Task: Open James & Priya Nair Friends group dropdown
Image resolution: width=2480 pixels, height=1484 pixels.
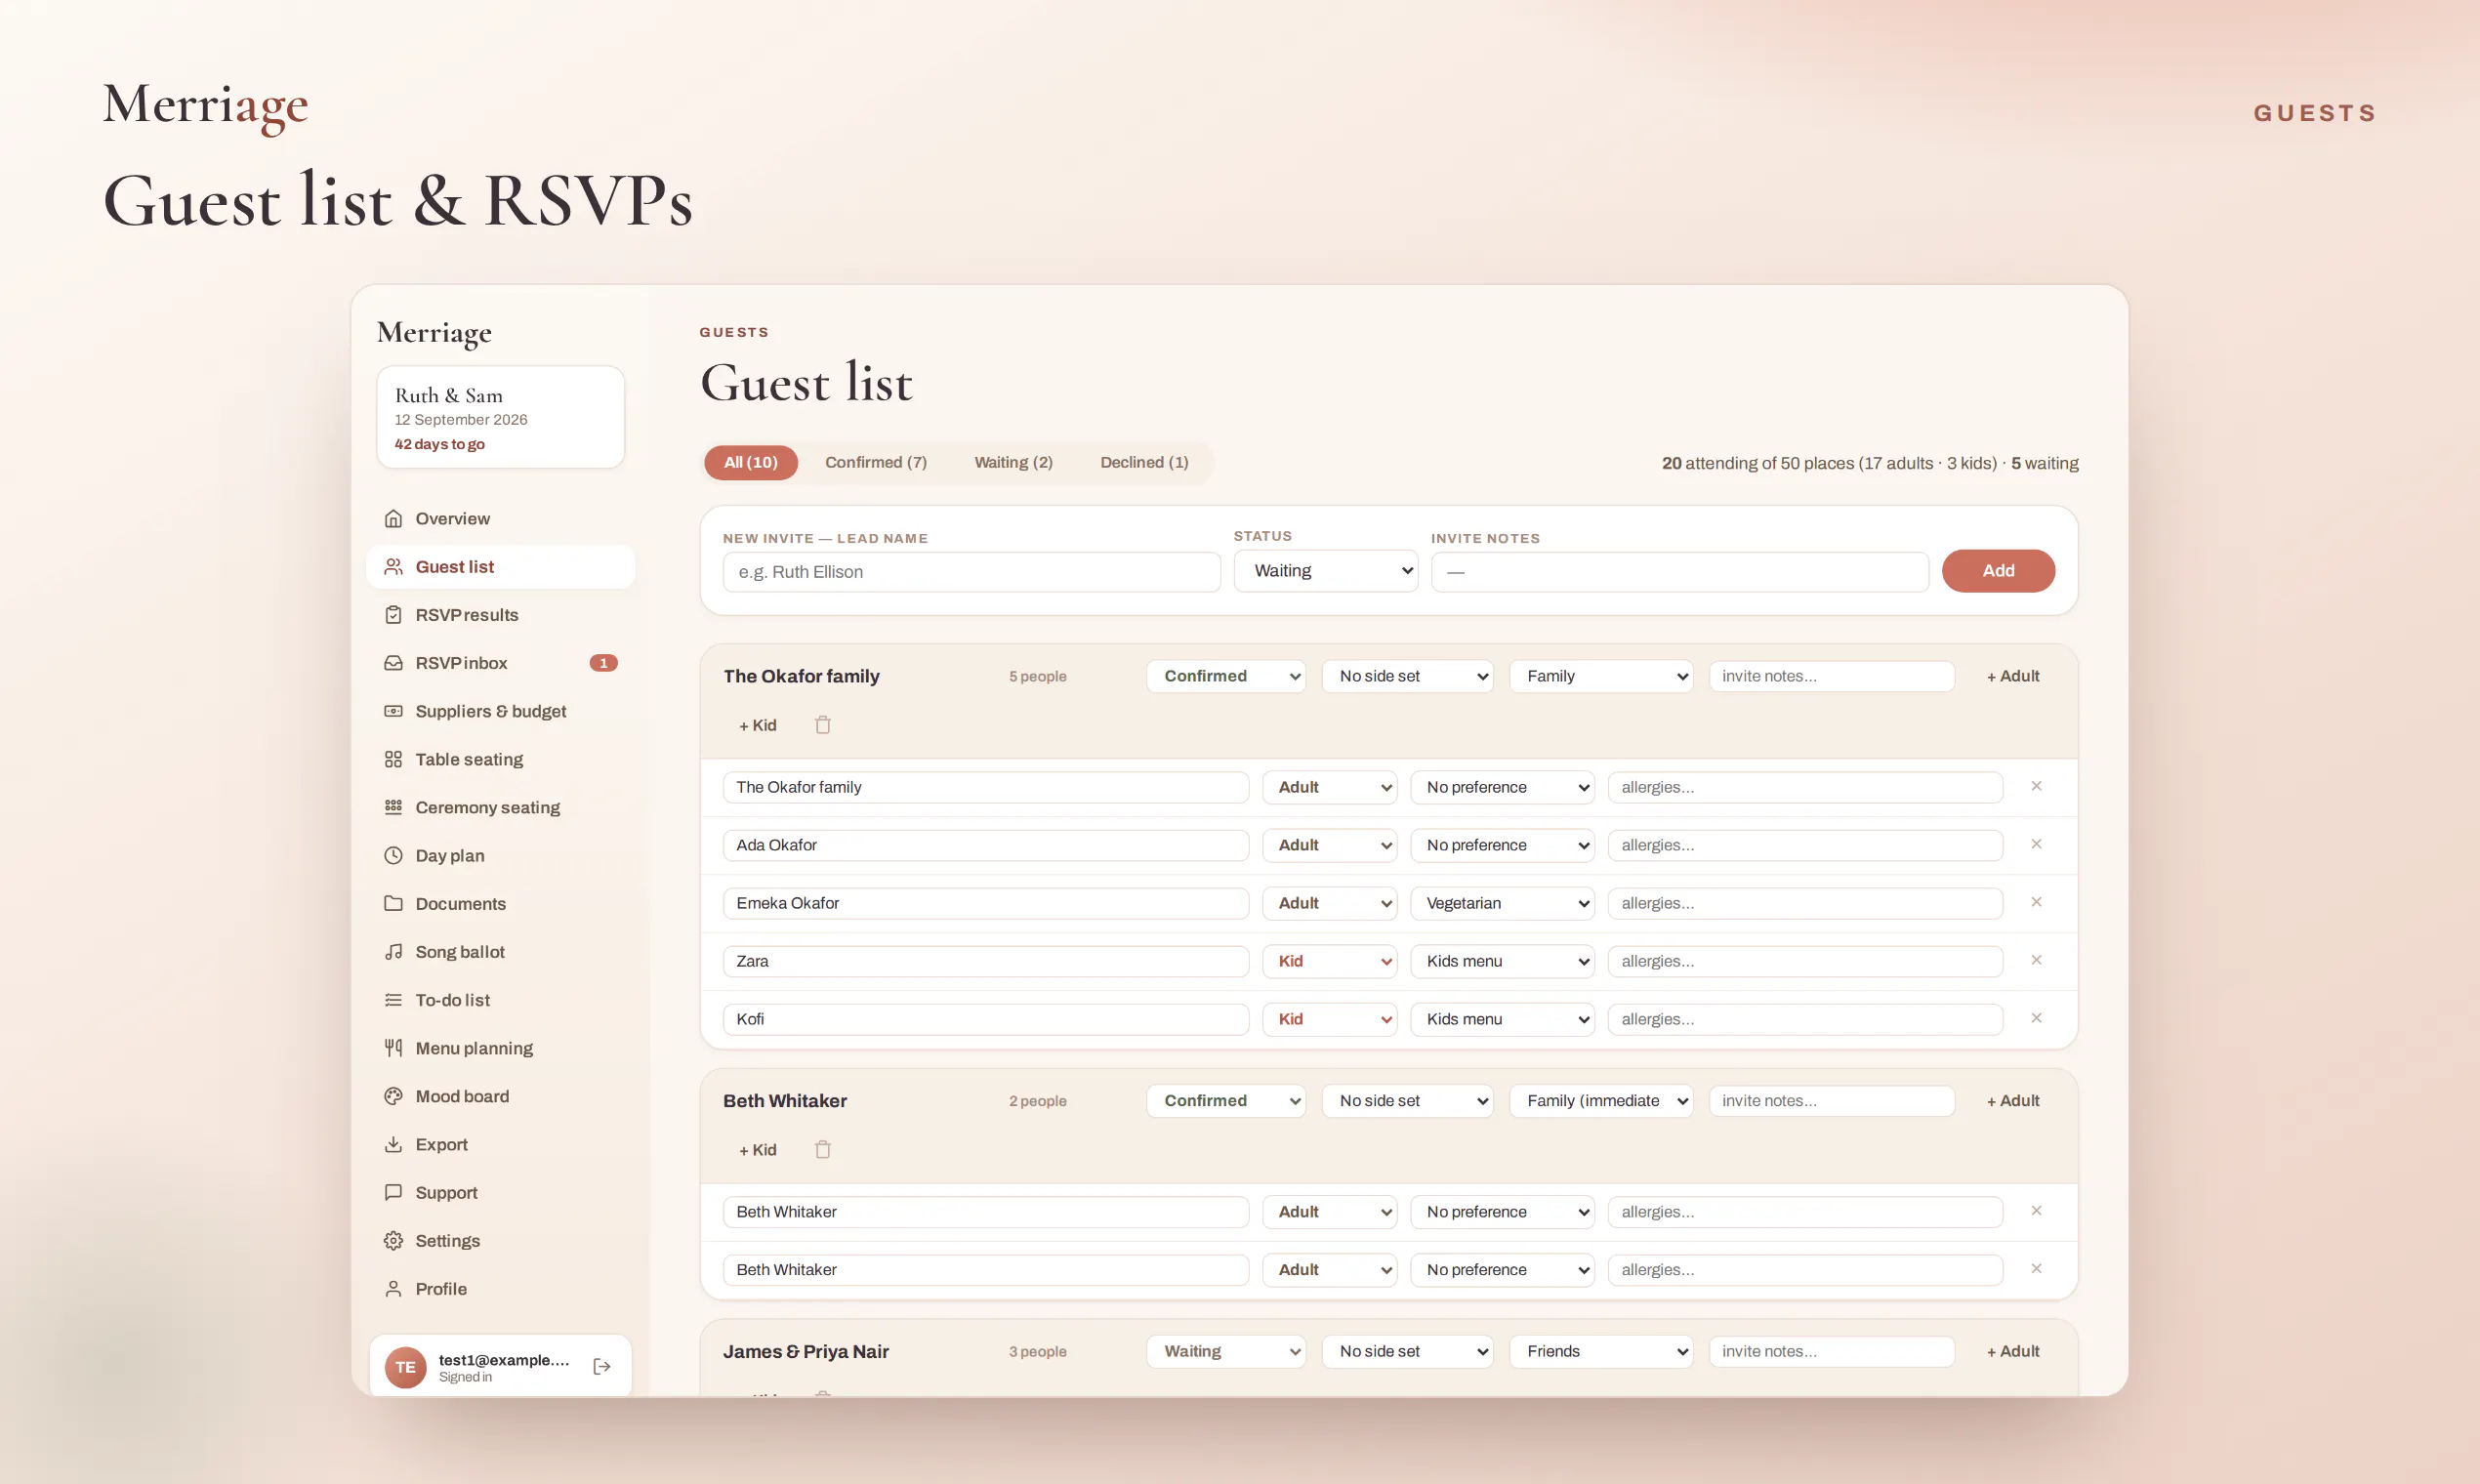Action: [1601, 1351]
